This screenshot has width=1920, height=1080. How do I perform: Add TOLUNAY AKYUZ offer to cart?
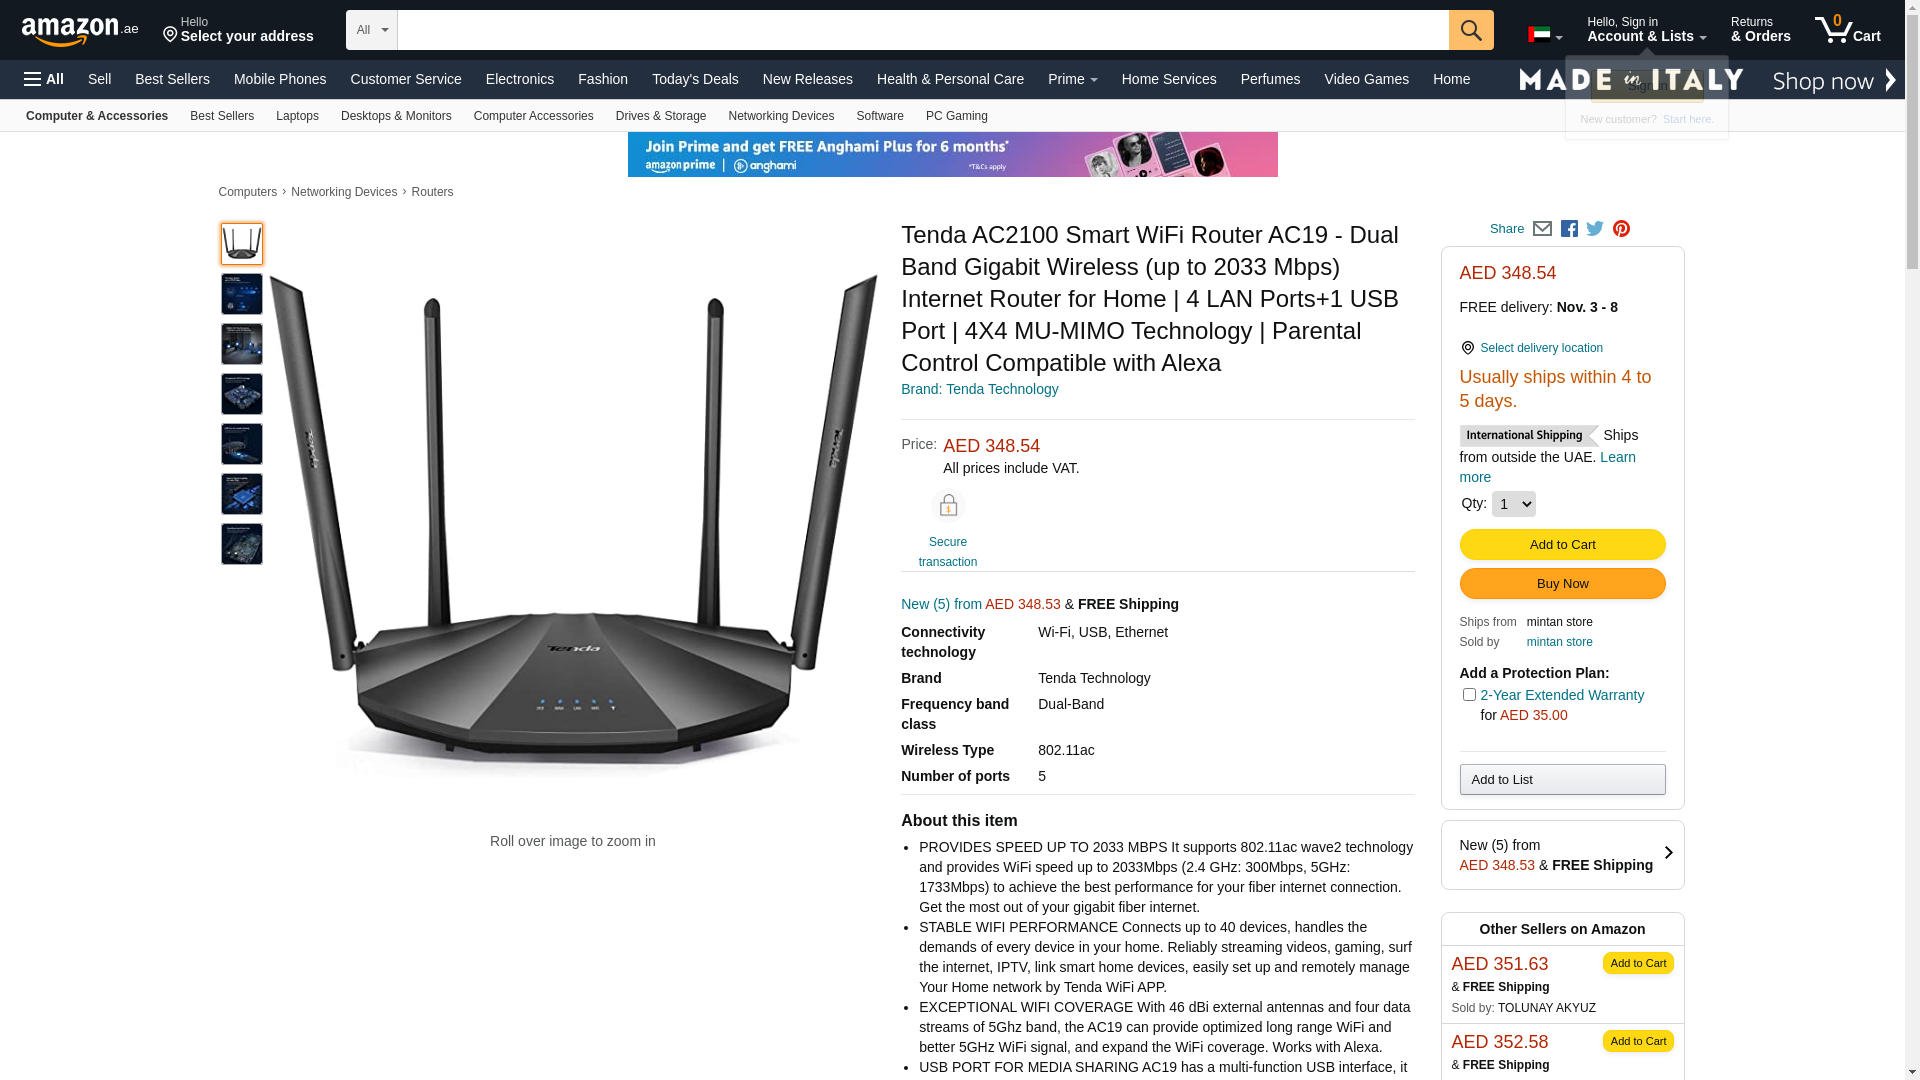click(1638, 963)
